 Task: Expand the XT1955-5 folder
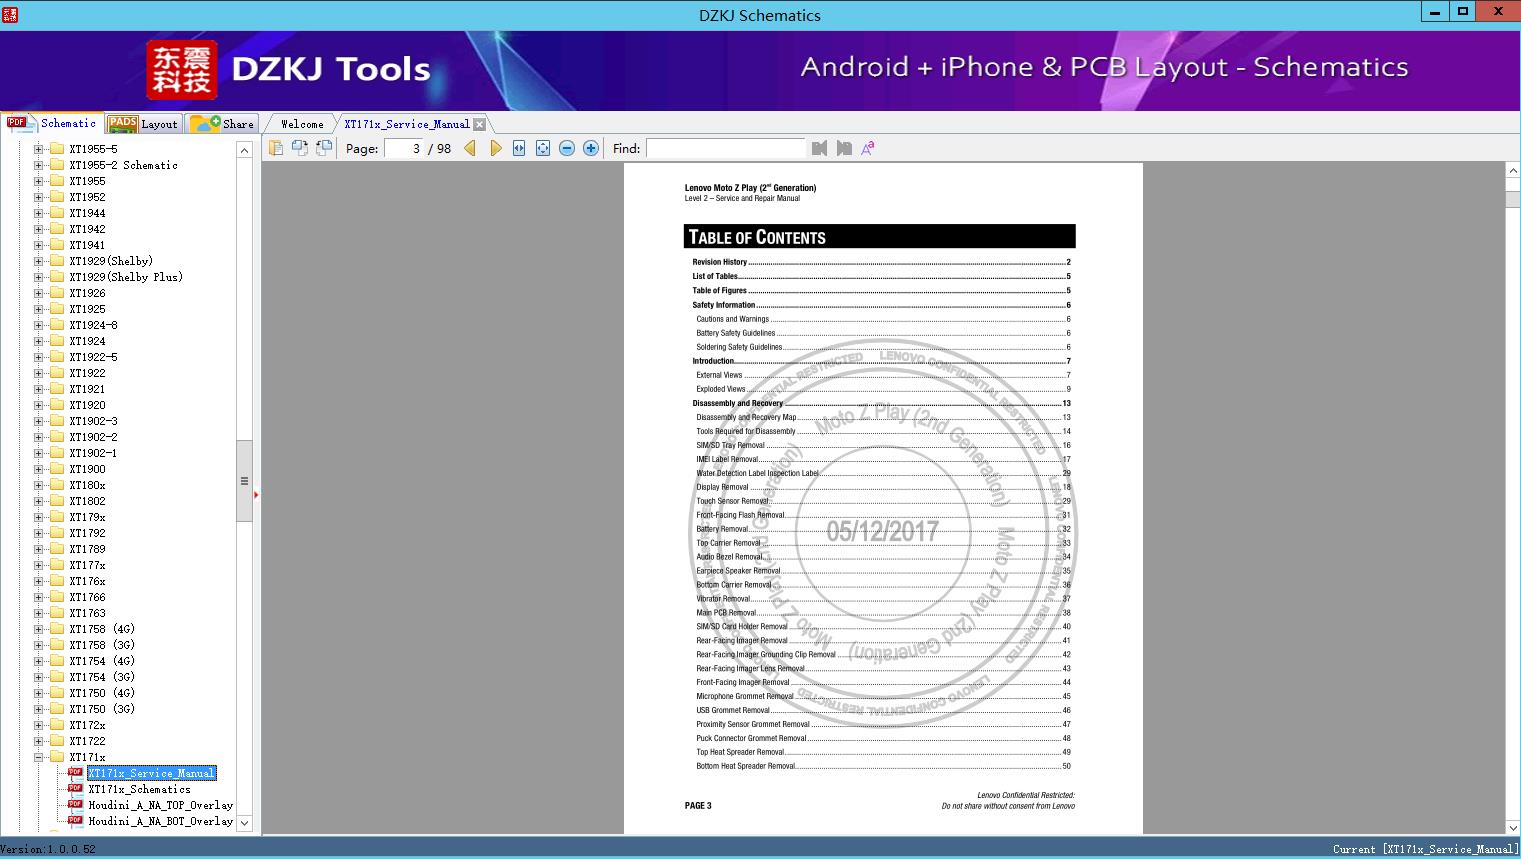point(39,149)
